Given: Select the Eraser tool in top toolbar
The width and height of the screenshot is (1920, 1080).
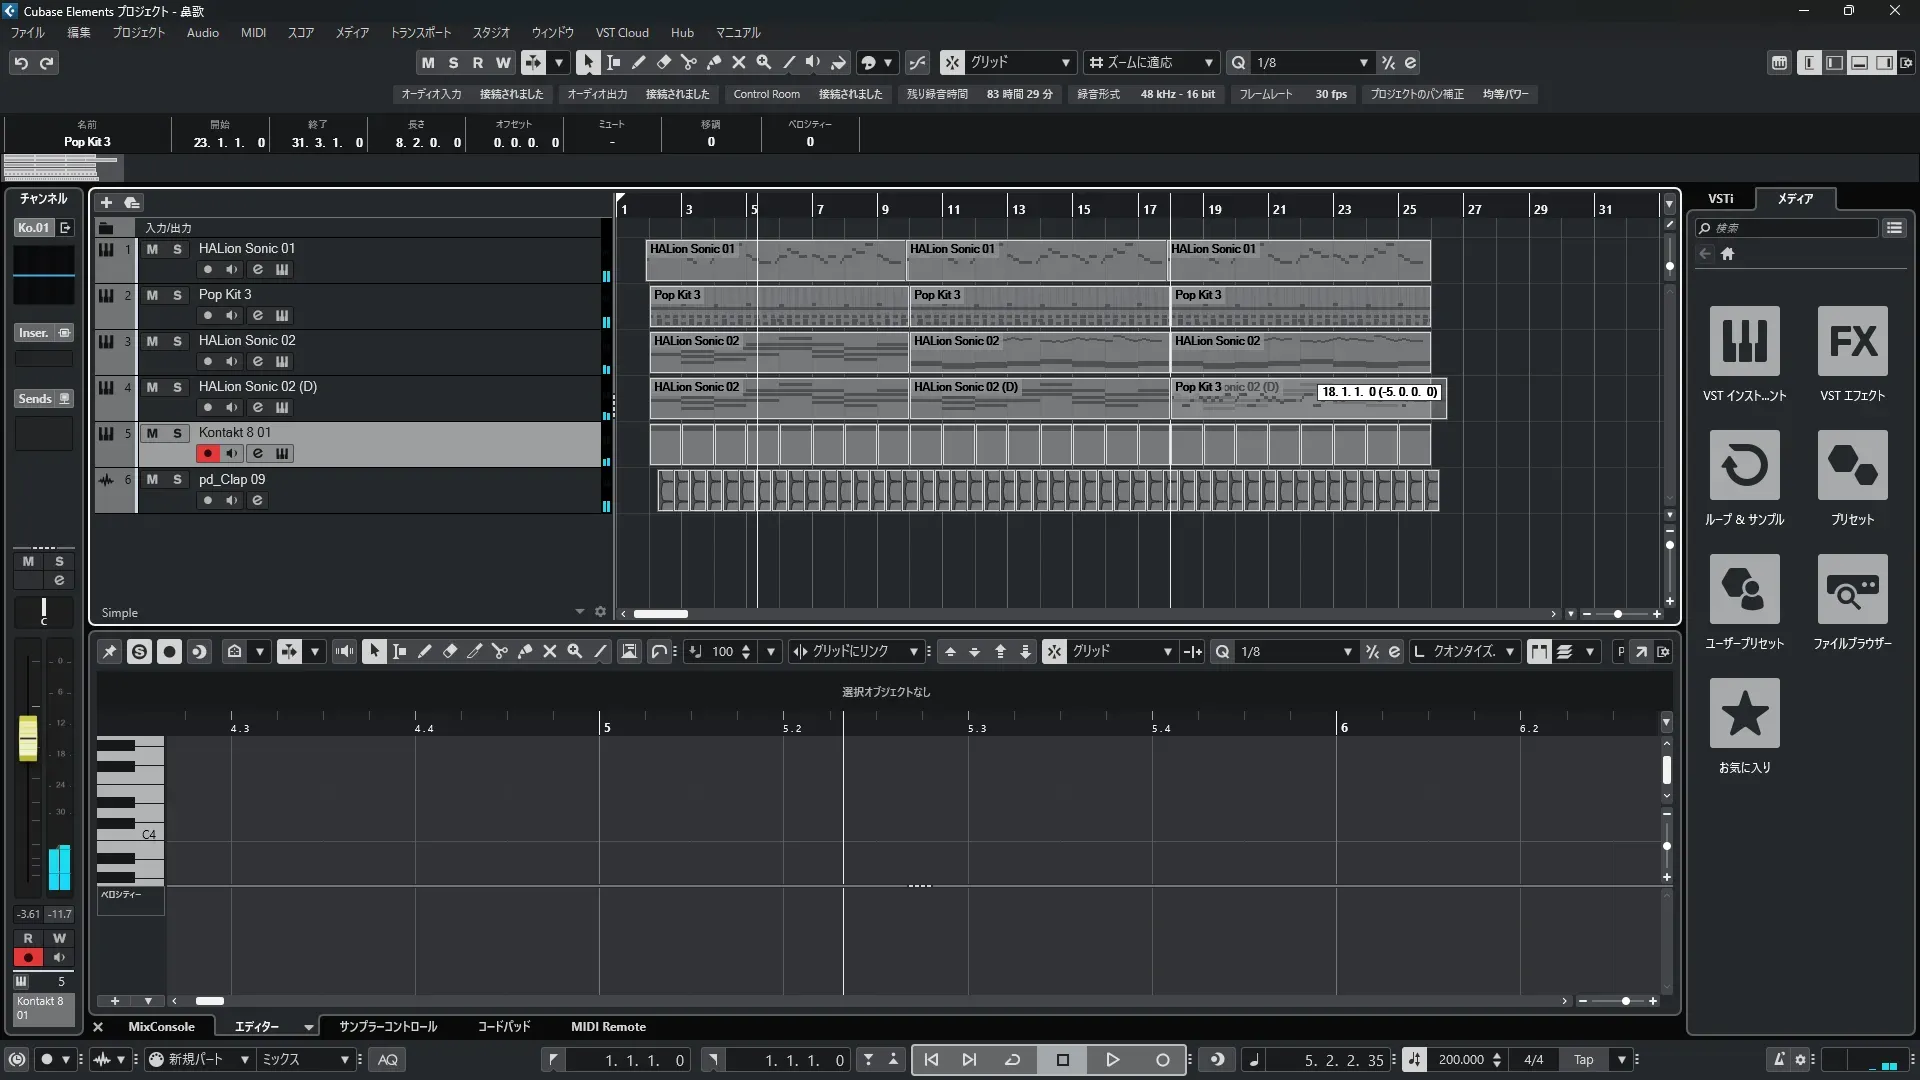Looking at the screenshot, I should click(663, 62).
